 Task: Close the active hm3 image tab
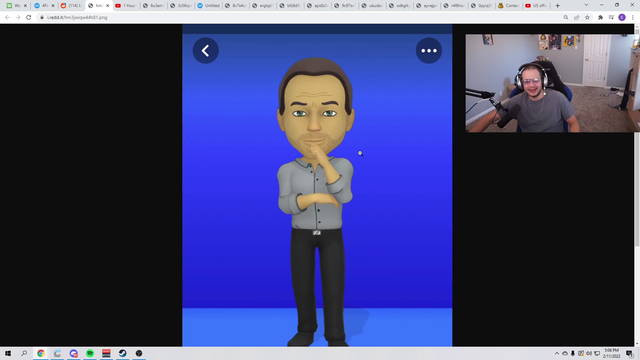pyautogui.click(x=108, y=6)
